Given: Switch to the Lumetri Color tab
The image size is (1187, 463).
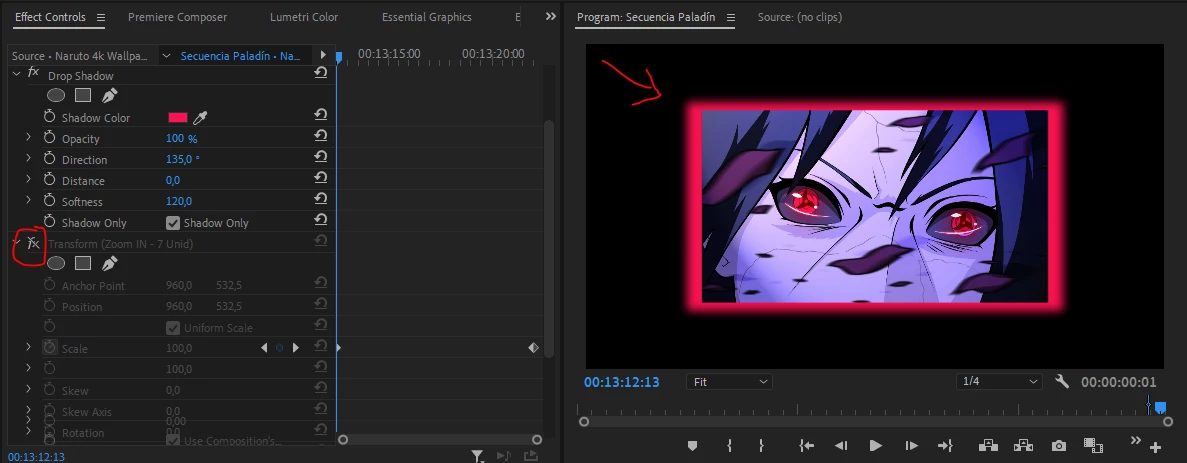Looking at the screenshot, I should pos(304,17).
